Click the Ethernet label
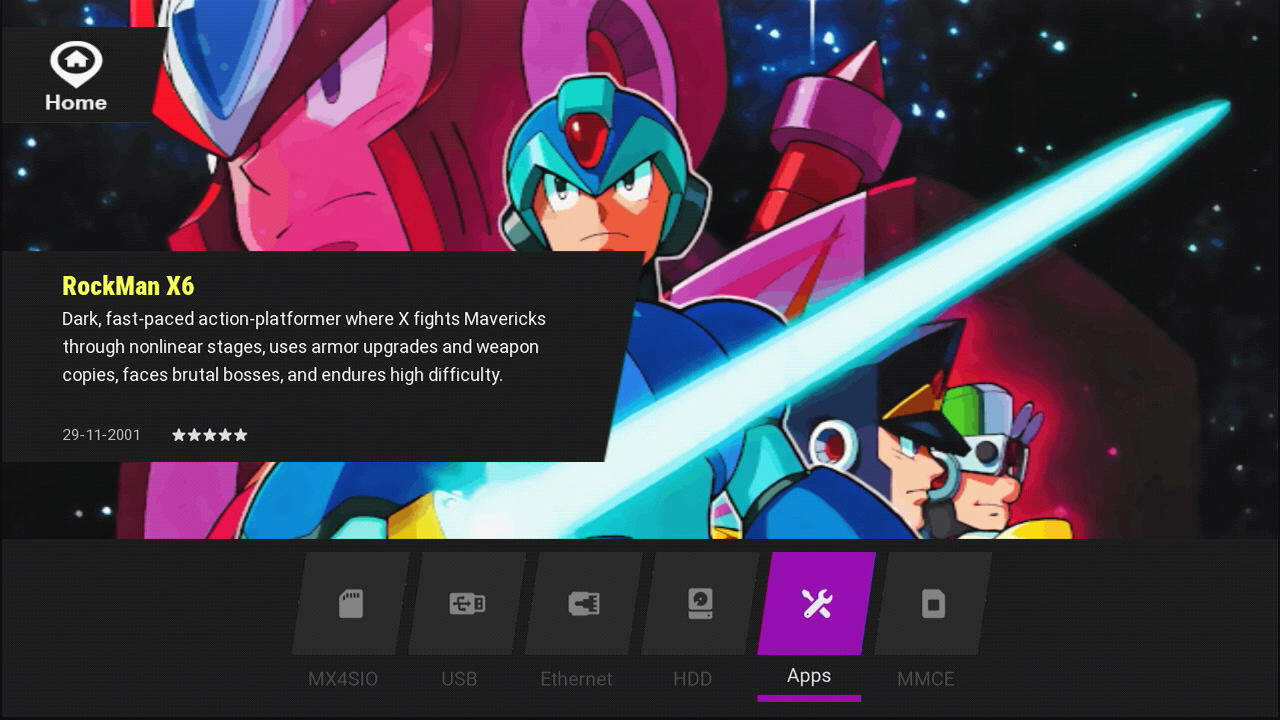This screenshot has height=720, width=1280. (576, 679)
